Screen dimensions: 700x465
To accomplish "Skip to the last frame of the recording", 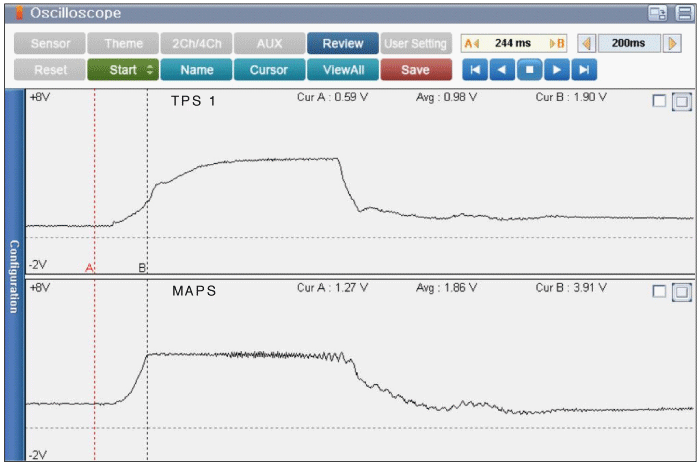I will 584,70.
